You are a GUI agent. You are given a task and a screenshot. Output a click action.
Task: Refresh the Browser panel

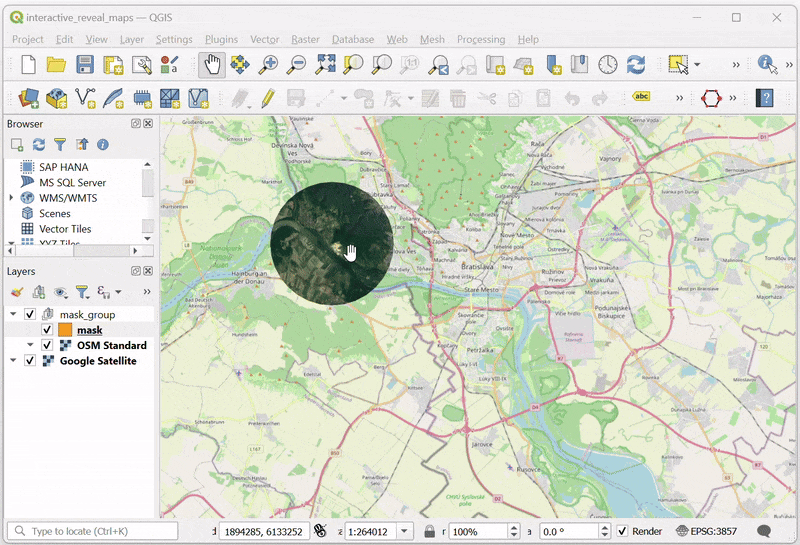click(38, 145)
